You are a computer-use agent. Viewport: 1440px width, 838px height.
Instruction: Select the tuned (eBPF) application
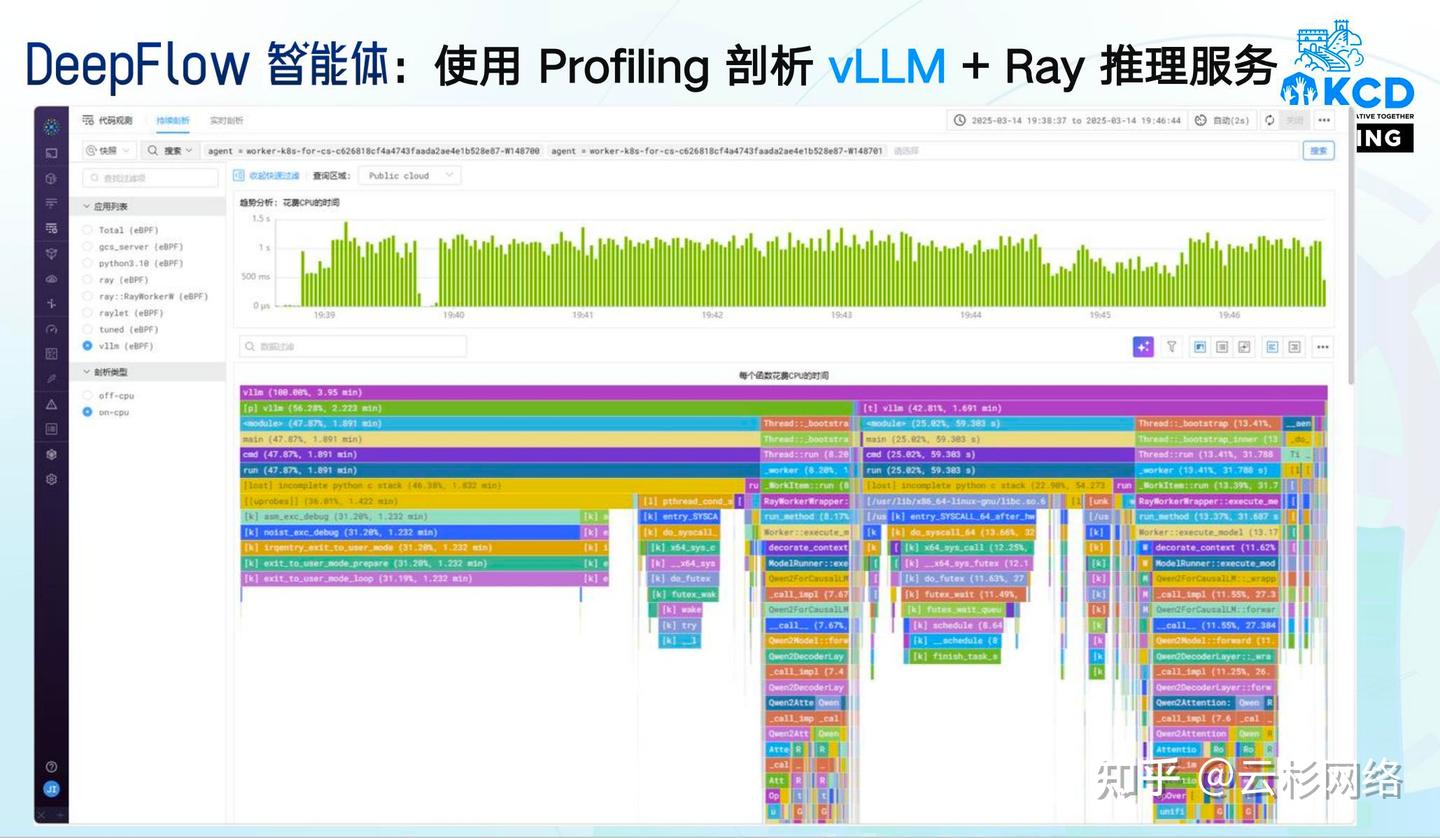(120, 329)
